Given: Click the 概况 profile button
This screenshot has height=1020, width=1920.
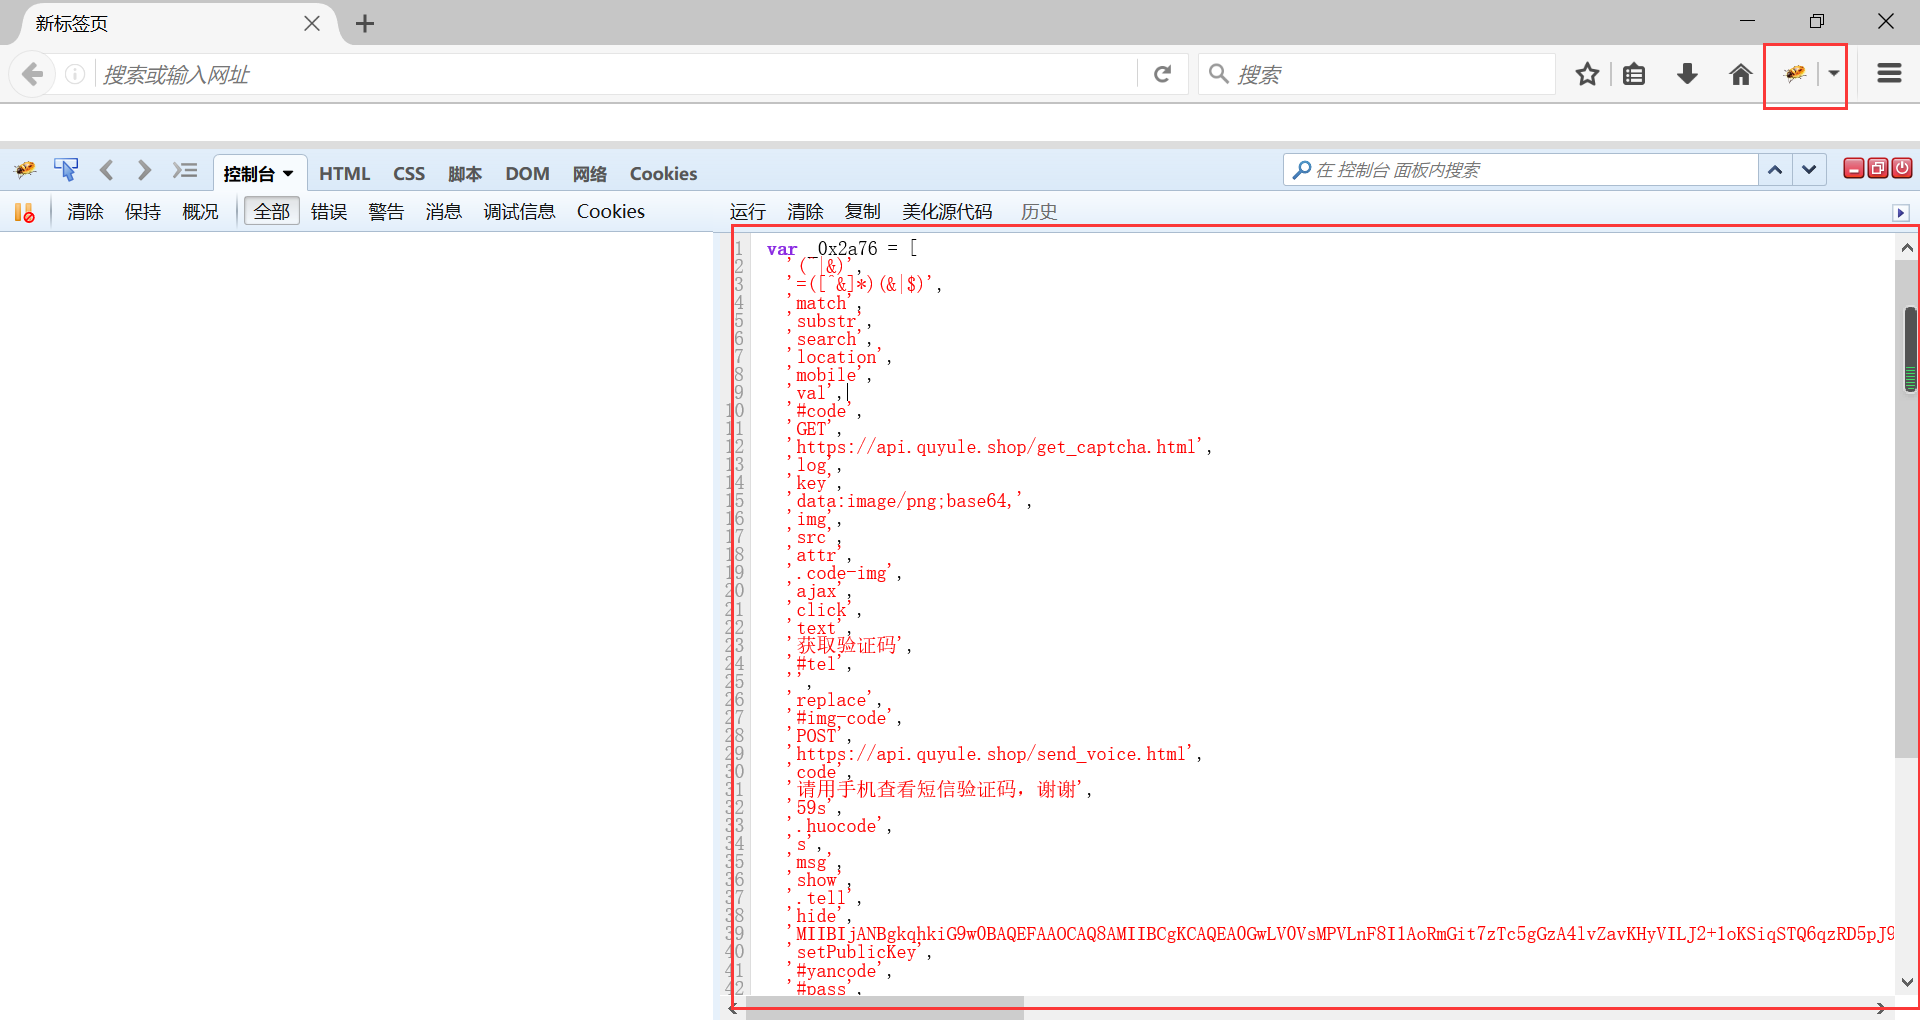Looking at the screenshot, I should [200, 212].
